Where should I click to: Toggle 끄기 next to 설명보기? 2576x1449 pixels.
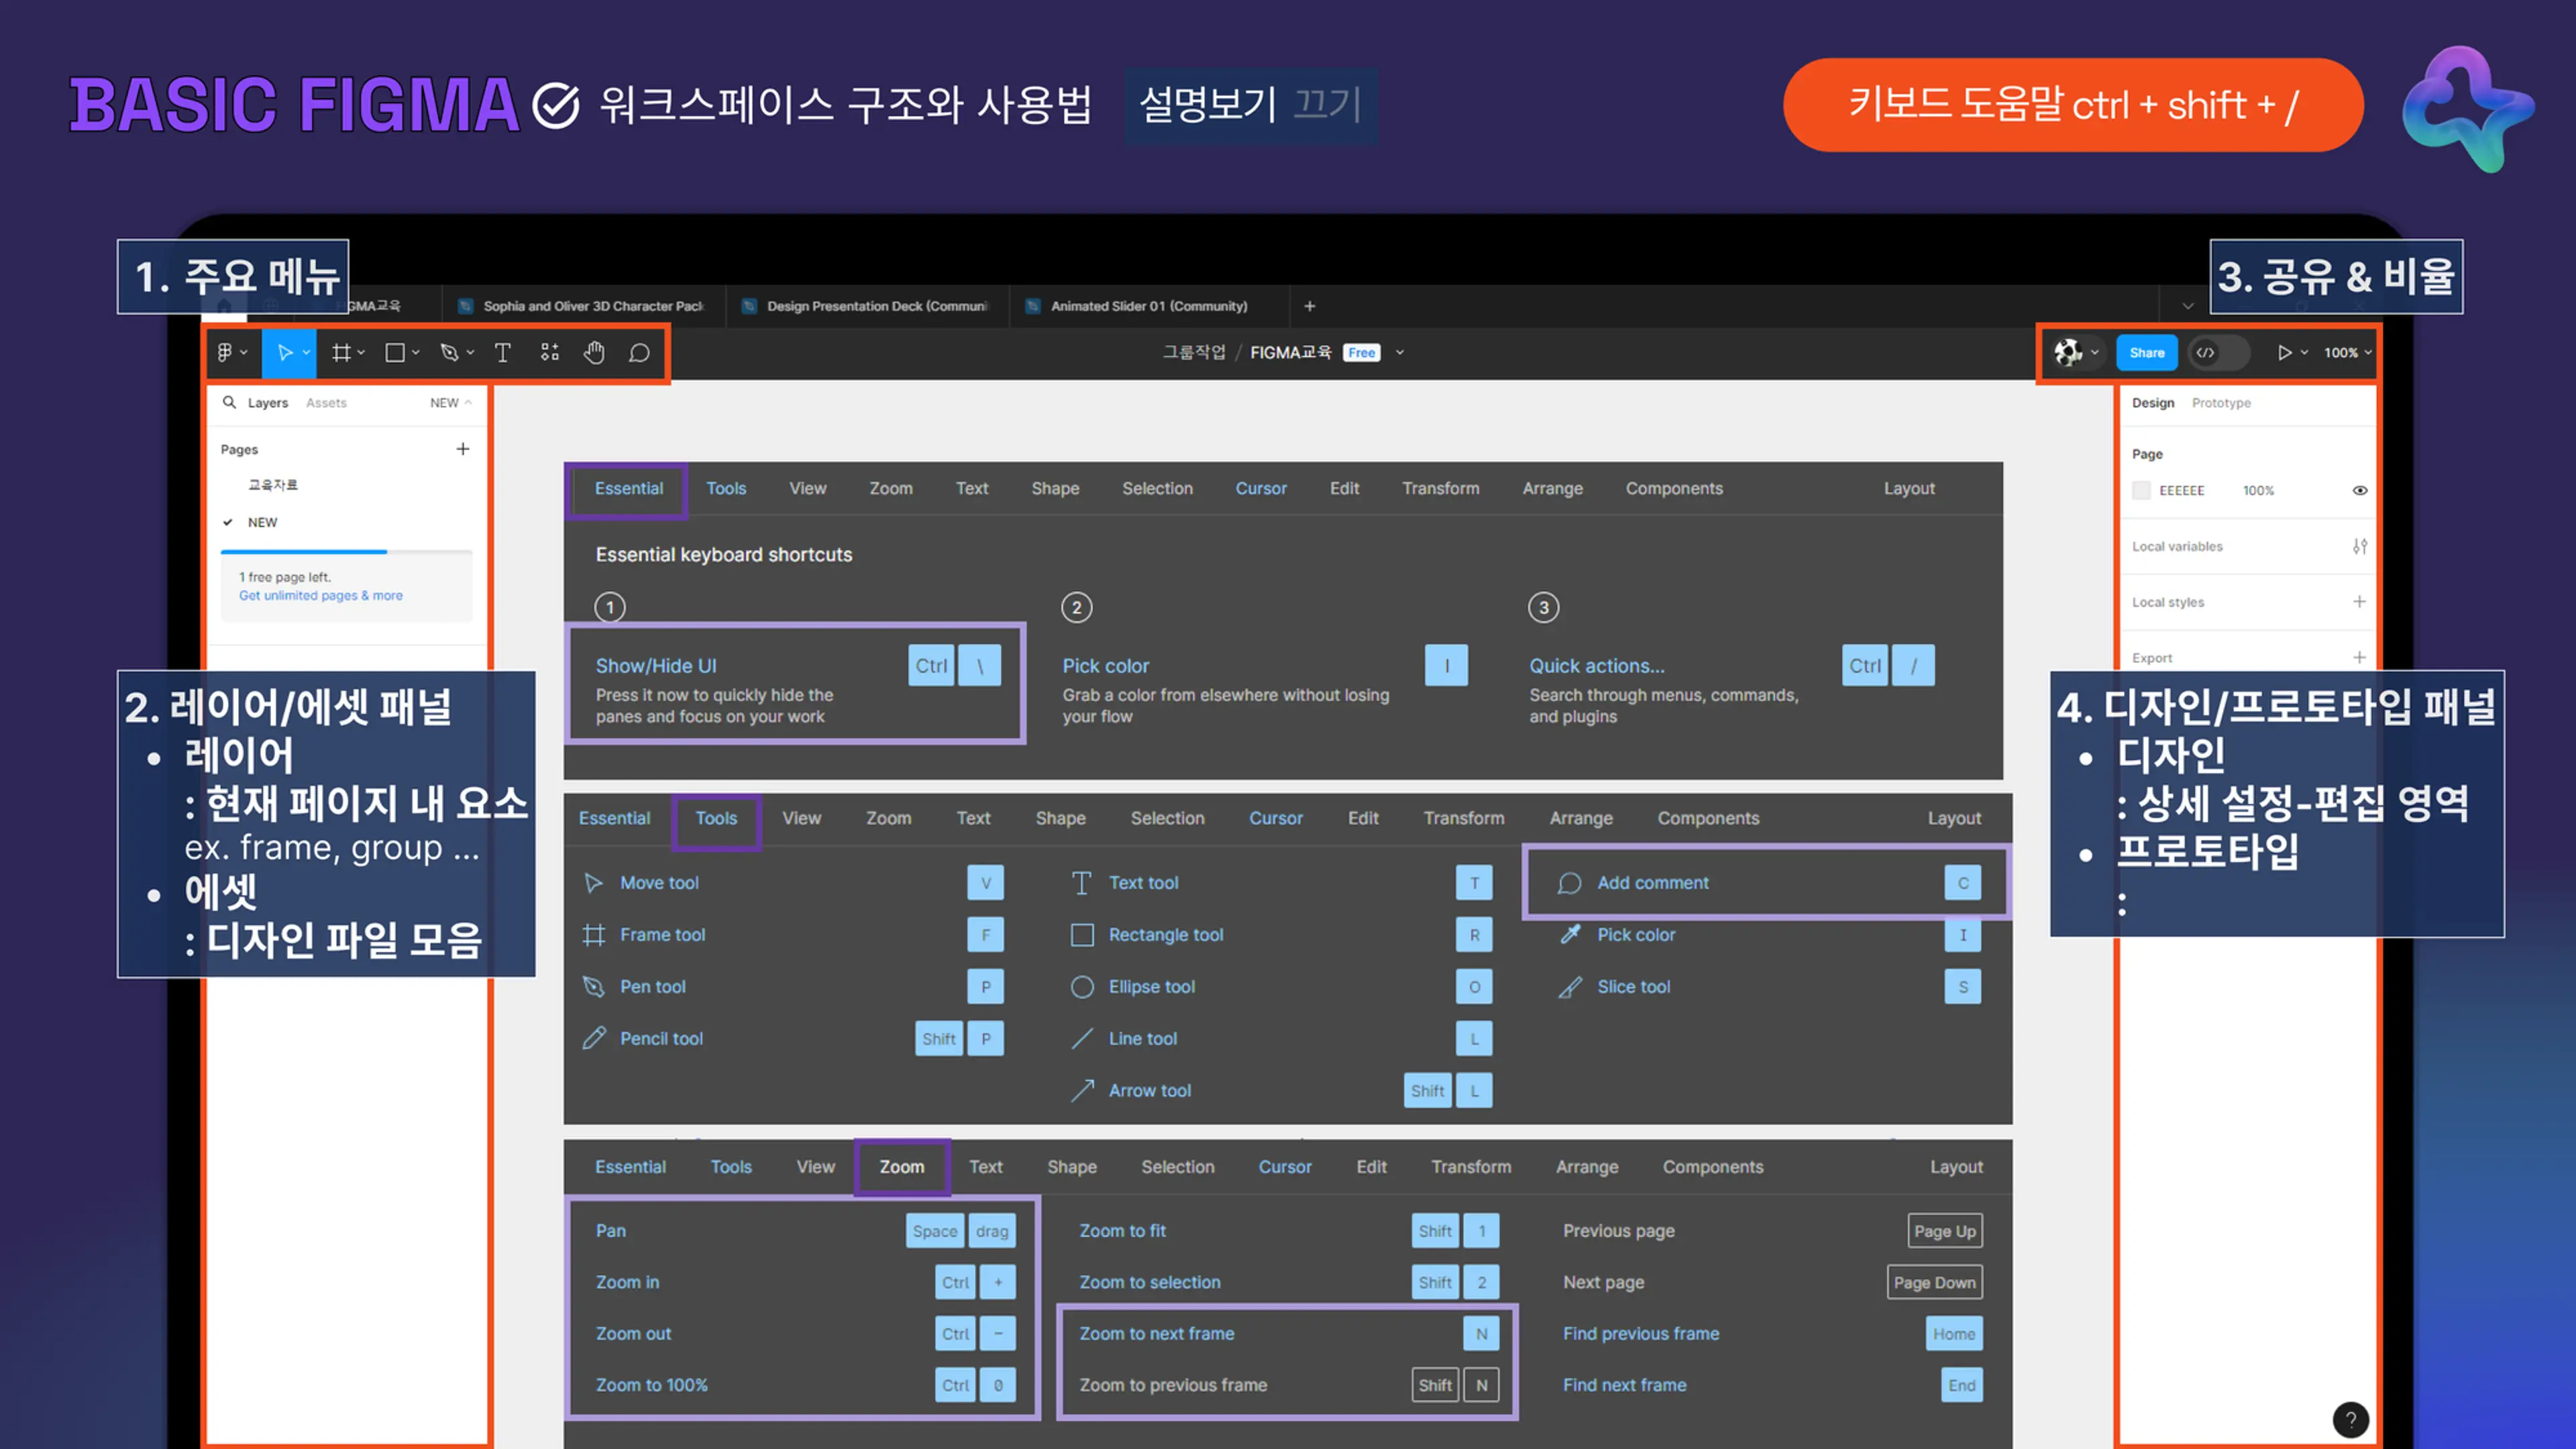[1327, 104]
